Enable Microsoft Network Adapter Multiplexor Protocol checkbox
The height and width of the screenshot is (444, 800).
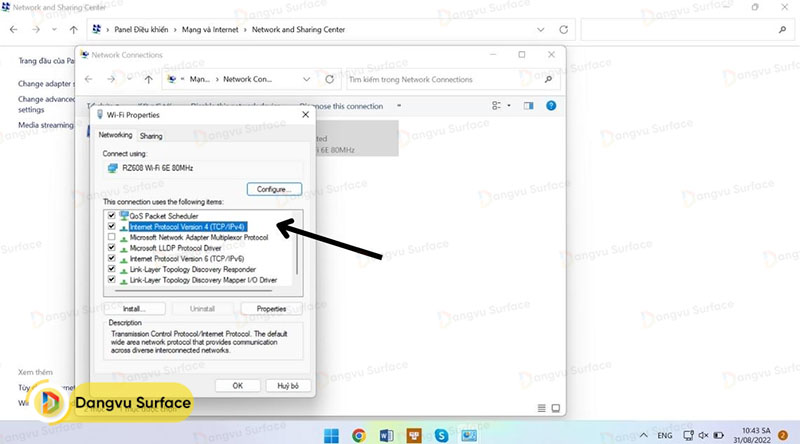(111, 237)
